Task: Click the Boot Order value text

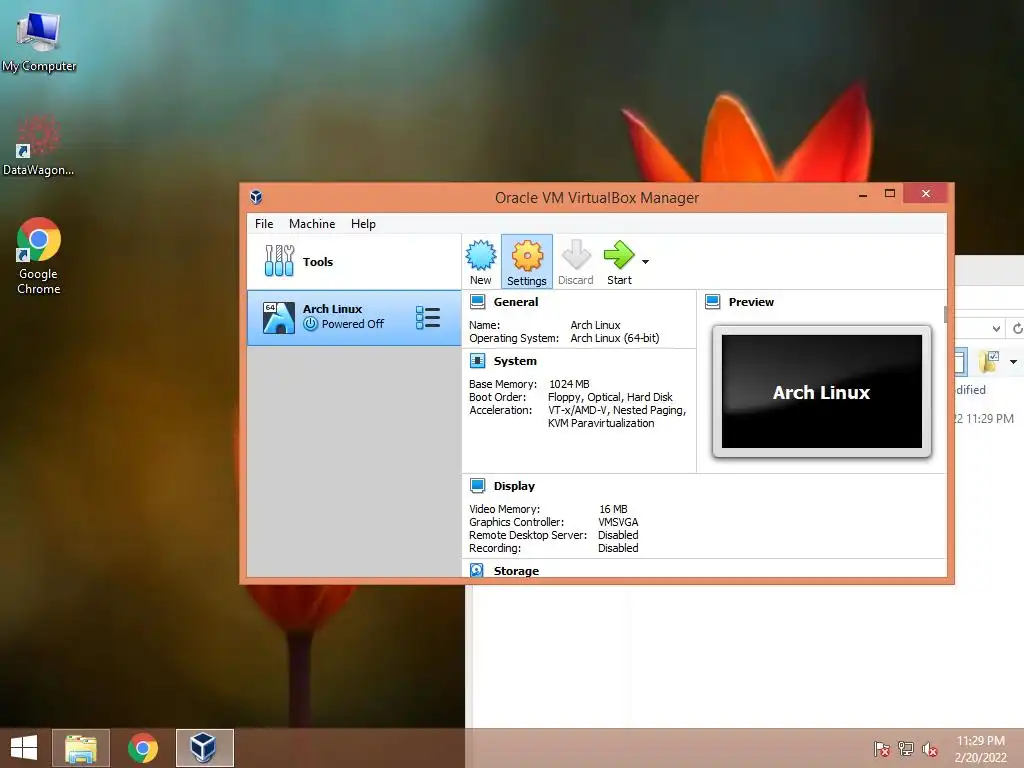Action: tap(610, 397)
